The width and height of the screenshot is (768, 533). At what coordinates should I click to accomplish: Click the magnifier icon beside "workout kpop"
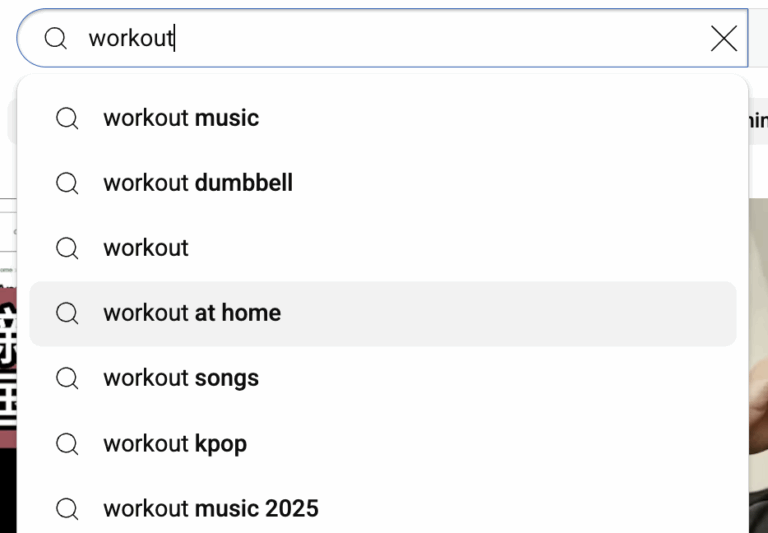click(x=67, y=443)
